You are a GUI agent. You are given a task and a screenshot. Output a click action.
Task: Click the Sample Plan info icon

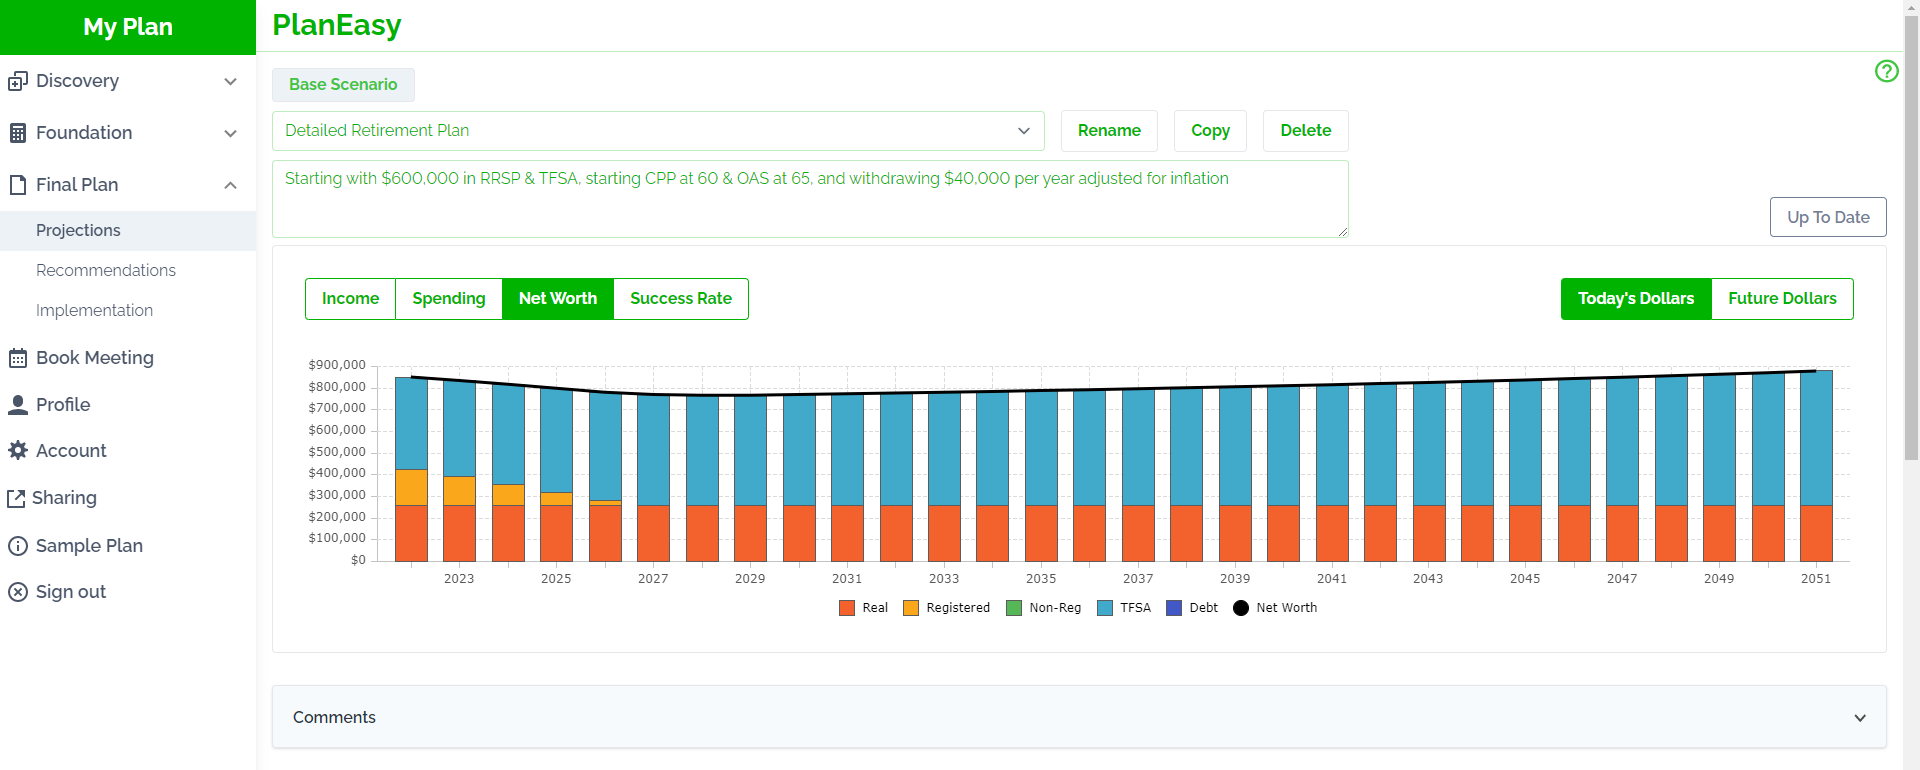click(x=18, y=546)
